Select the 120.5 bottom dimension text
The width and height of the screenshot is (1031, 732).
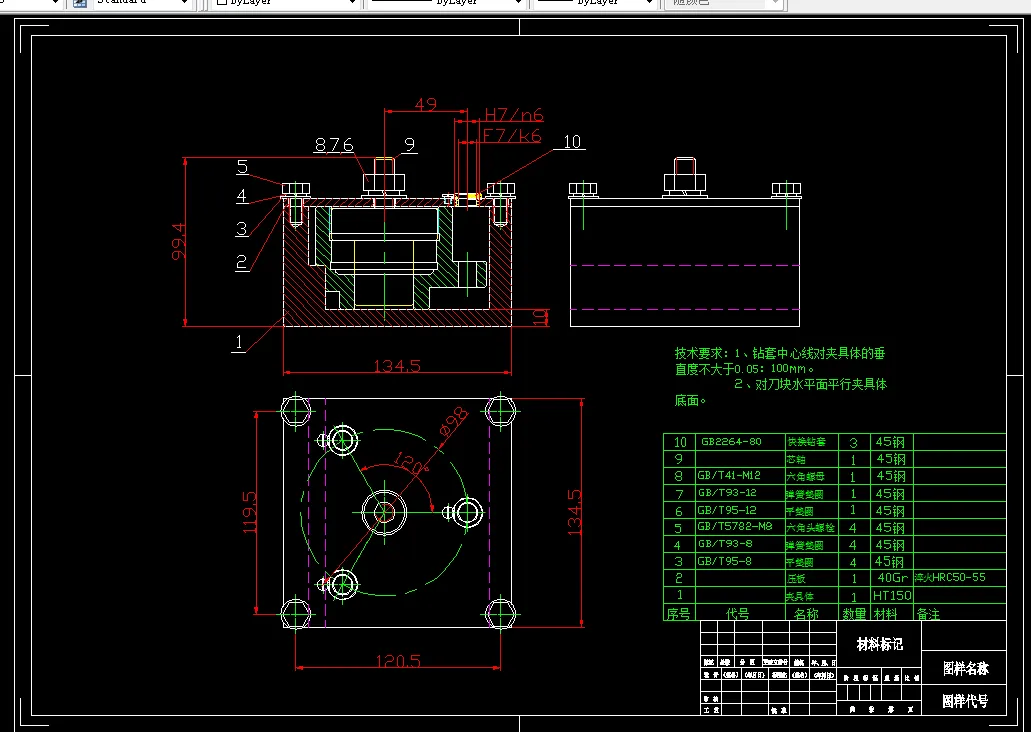(398, 660)
